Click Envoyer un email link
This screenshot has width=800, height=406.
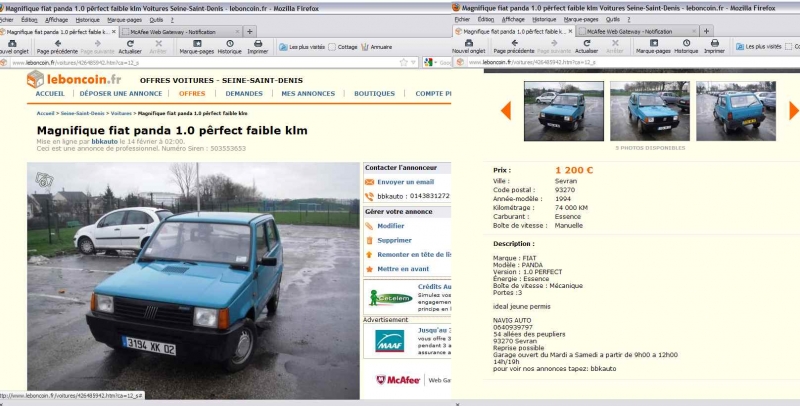tap(406, 182)
